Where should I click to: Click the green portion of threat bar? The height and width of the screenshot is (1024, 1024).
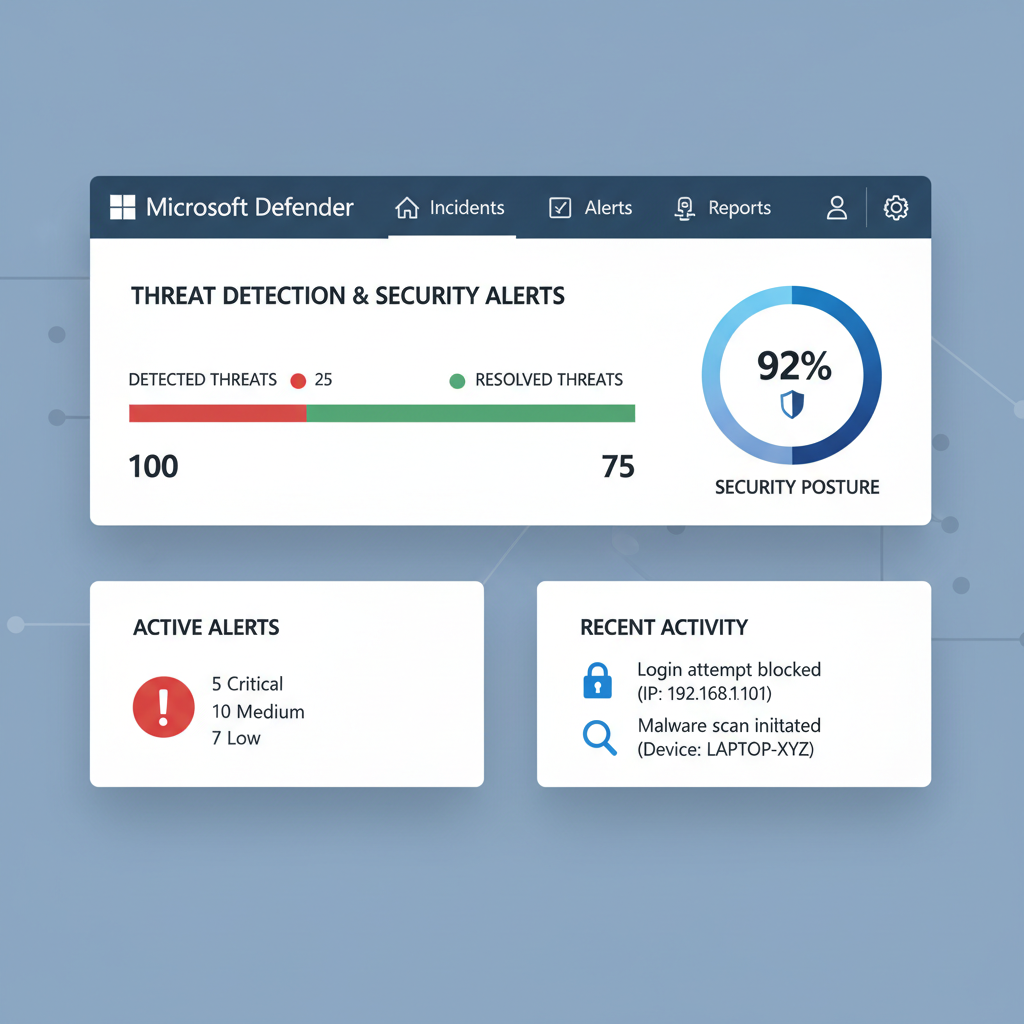[x=470, y=413]
